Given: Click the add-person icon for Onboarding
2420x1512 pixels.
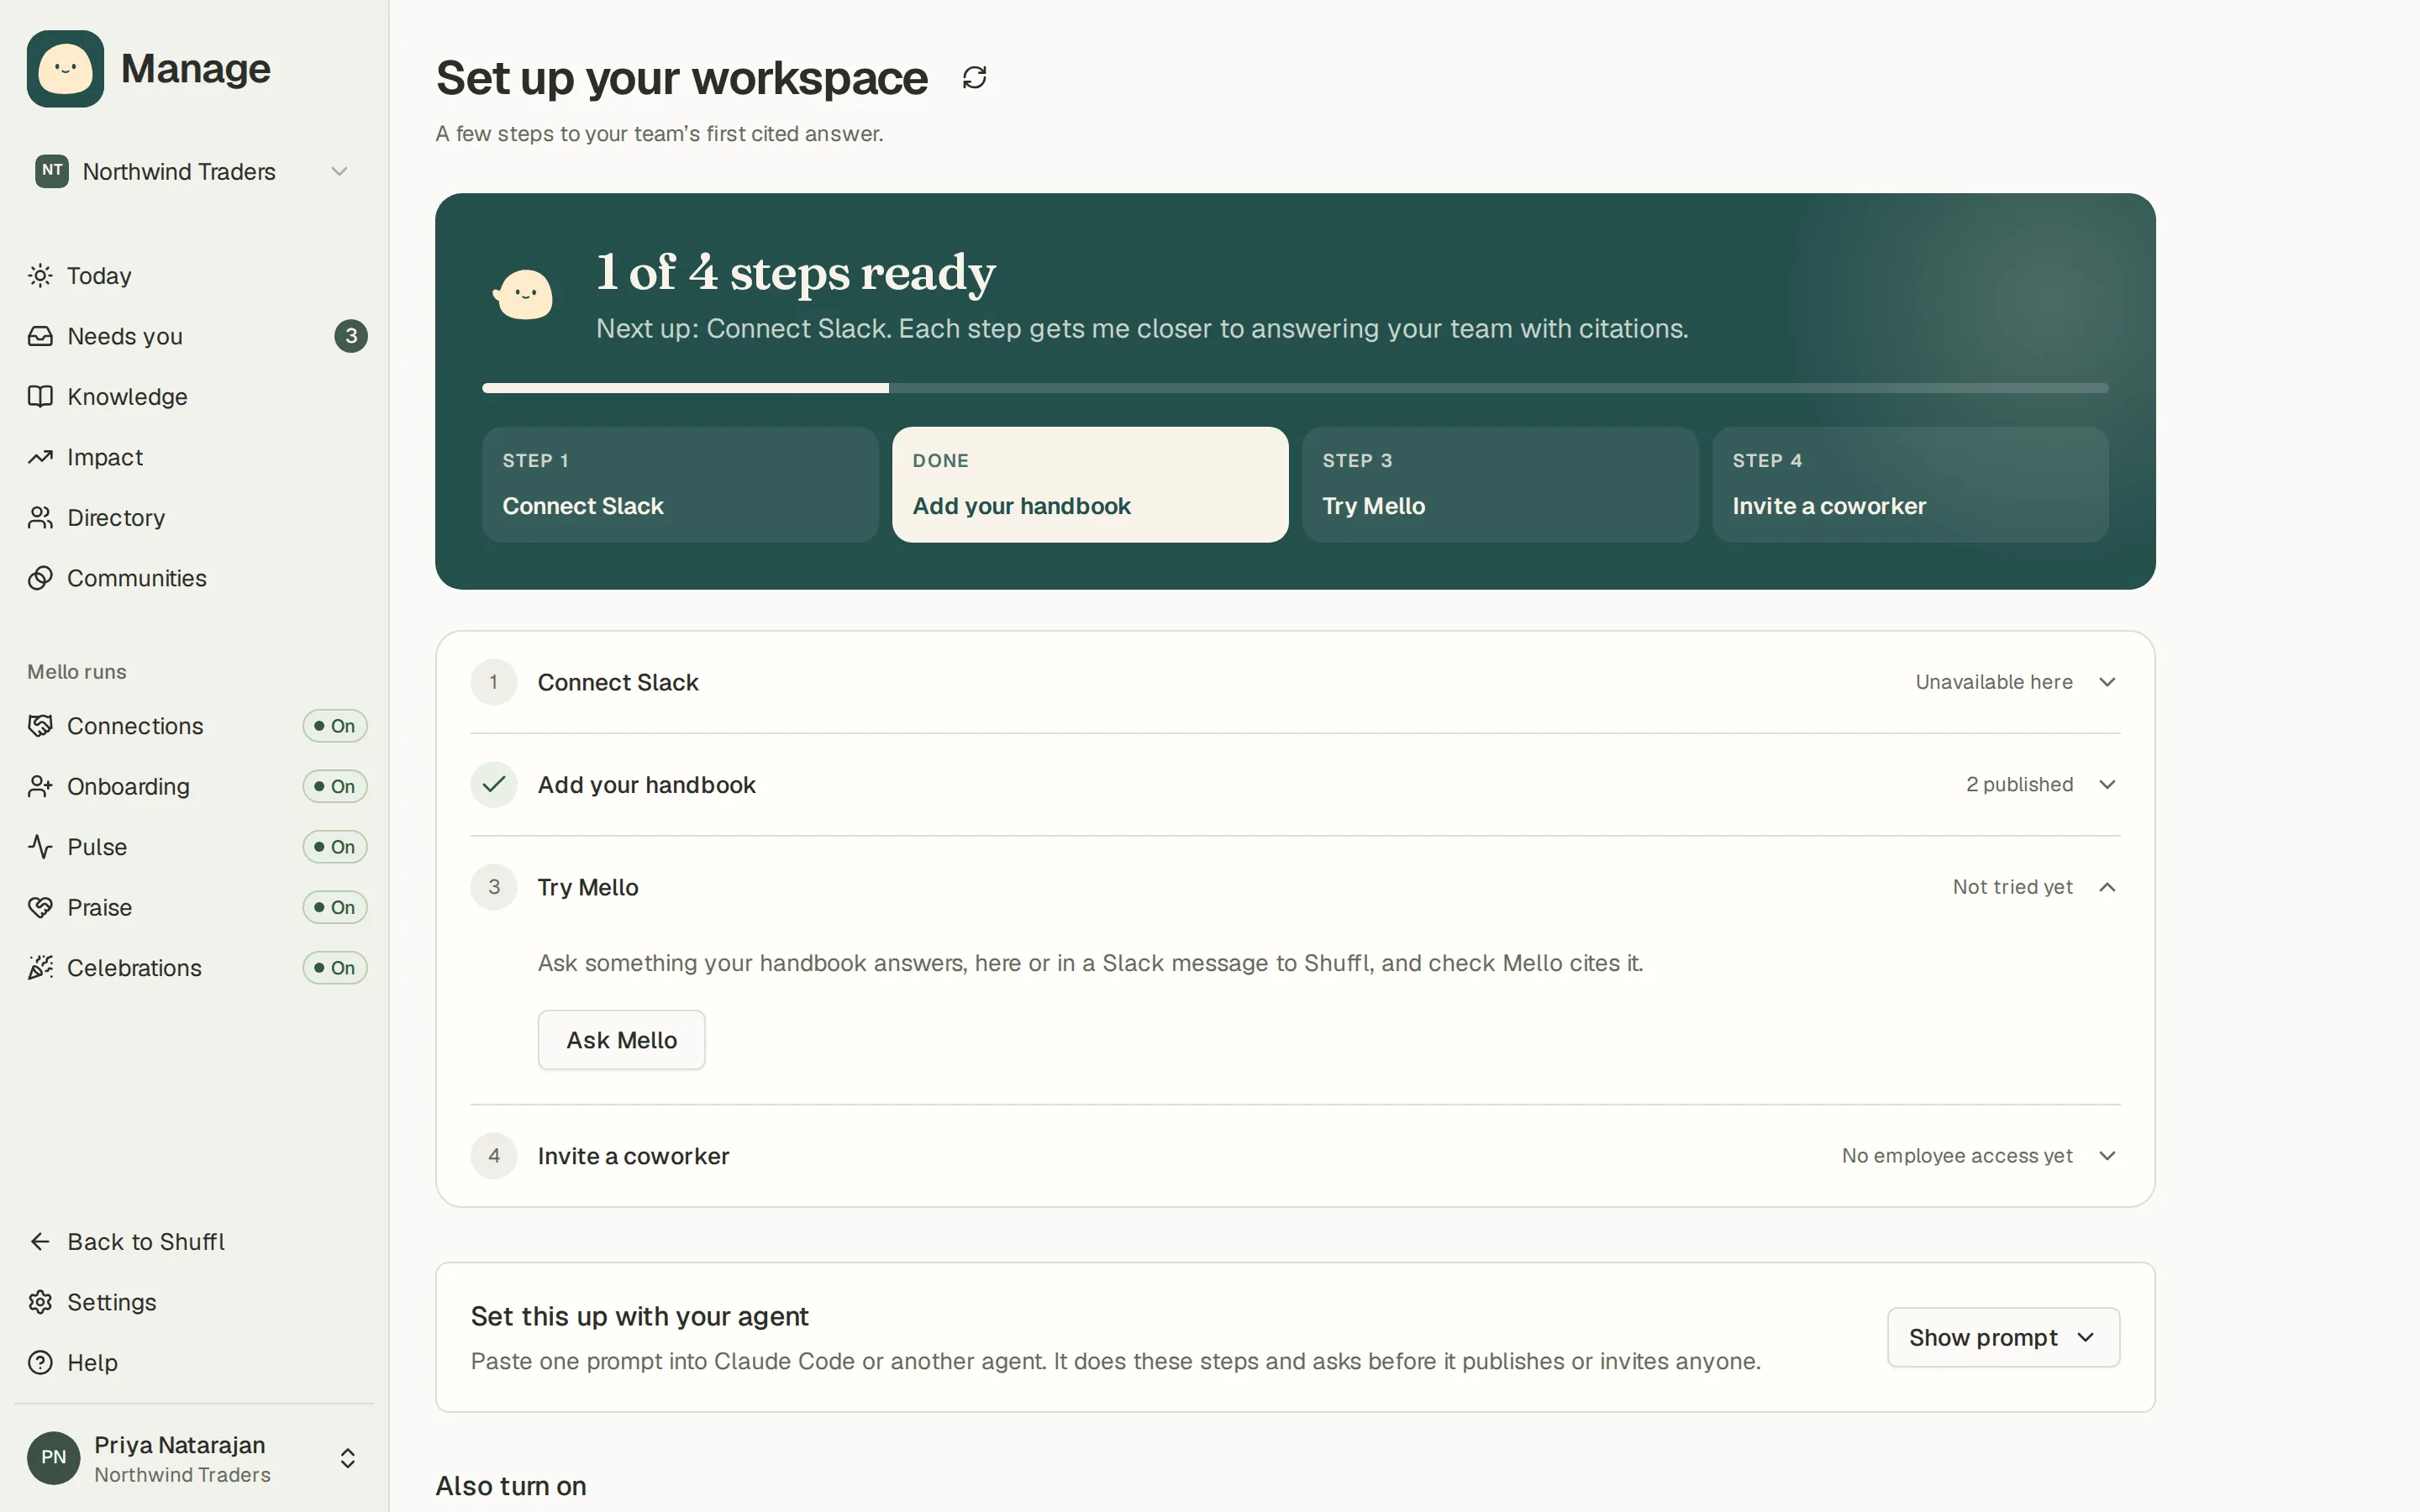Looking at the screenshot, I should click(40, 787).
